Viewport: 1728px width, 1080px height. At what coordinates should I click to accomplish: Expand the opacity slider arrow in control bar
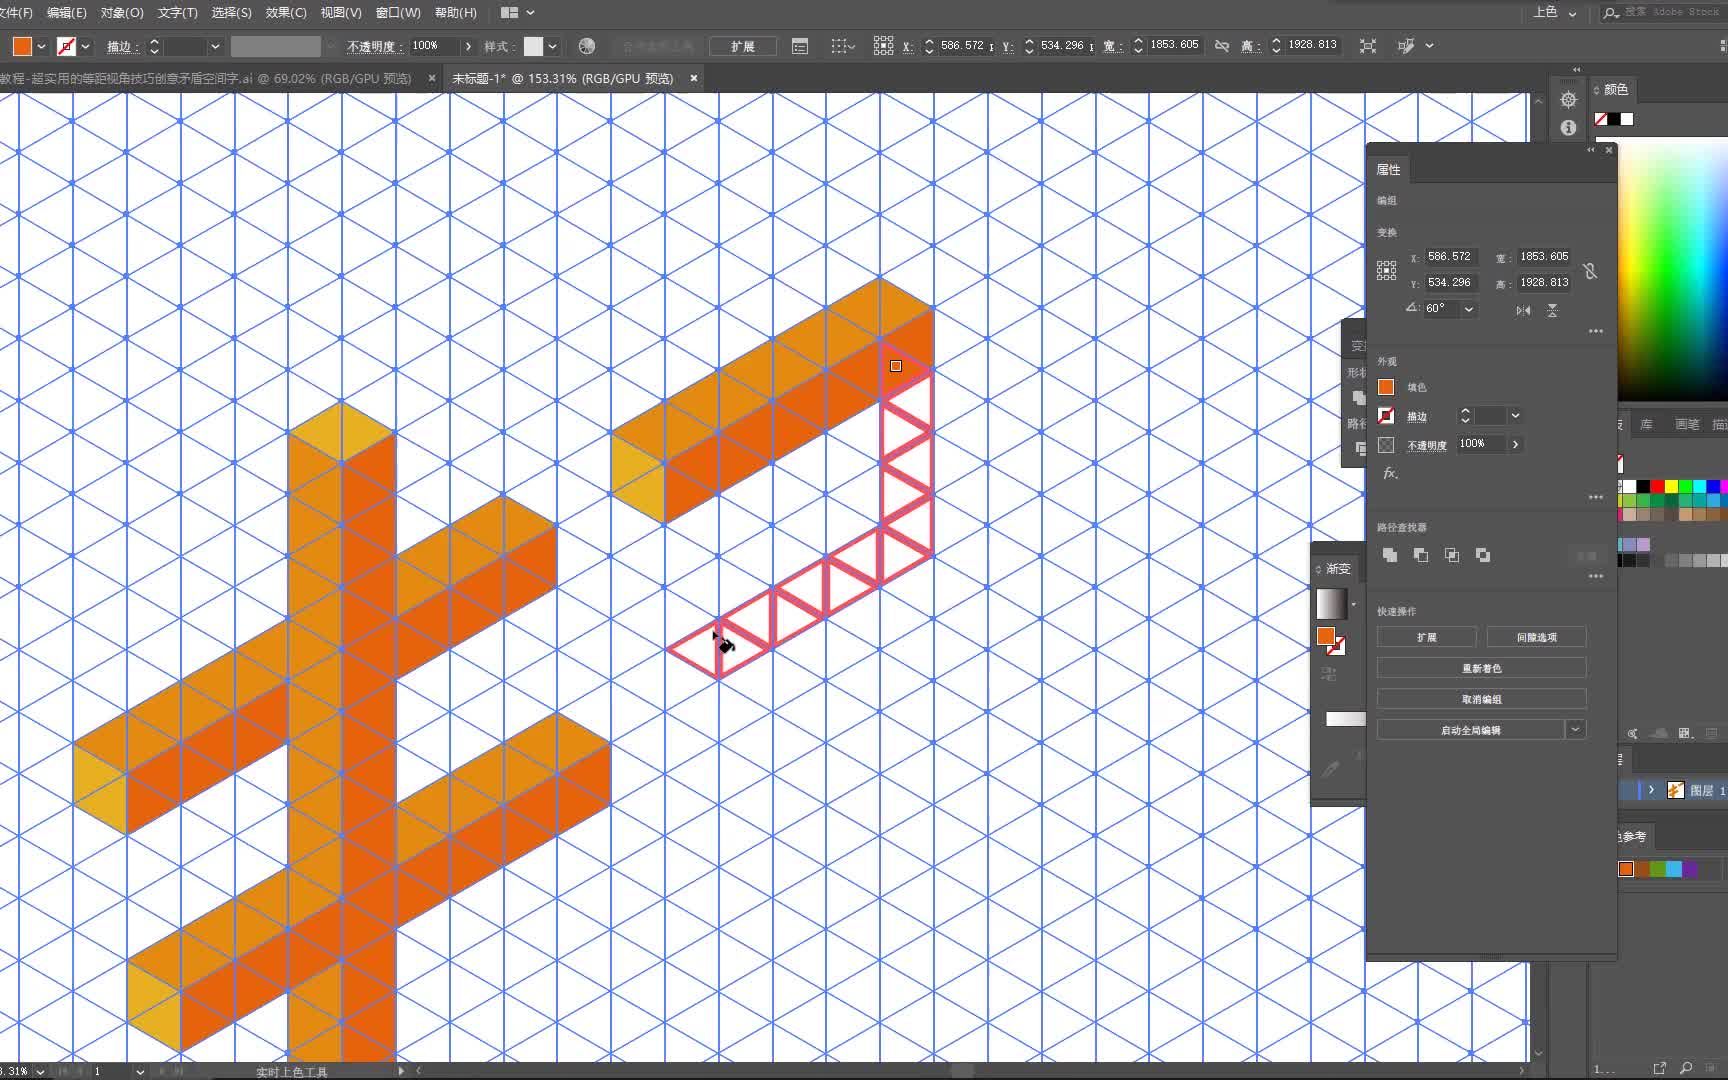pos(468,46)
